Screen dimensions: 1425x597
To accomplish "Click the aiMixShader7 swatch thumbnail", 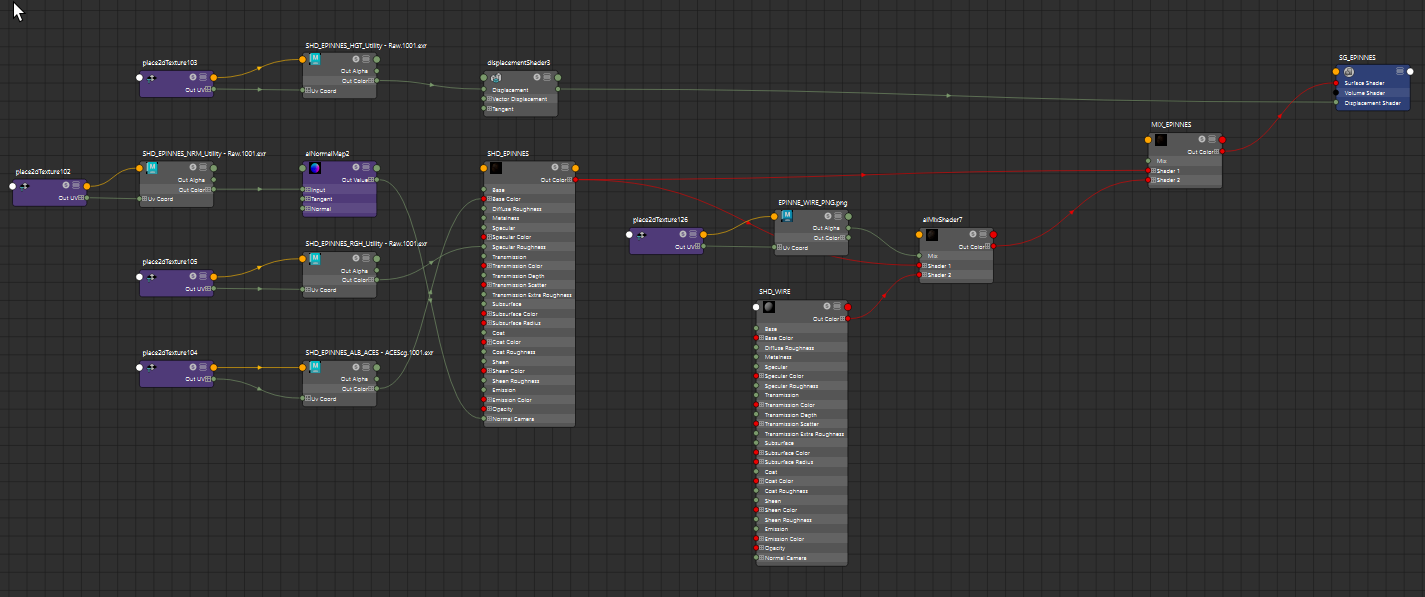I will click(932, 234).
